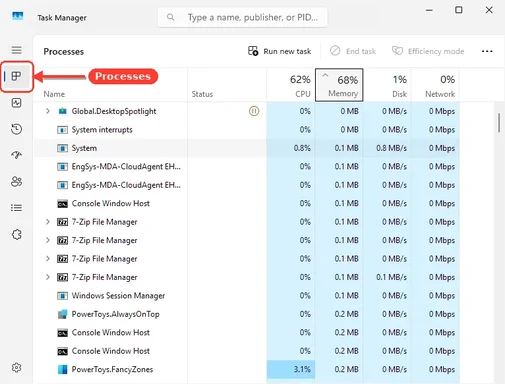Click the Efficiency mode button

coord(428,51)
